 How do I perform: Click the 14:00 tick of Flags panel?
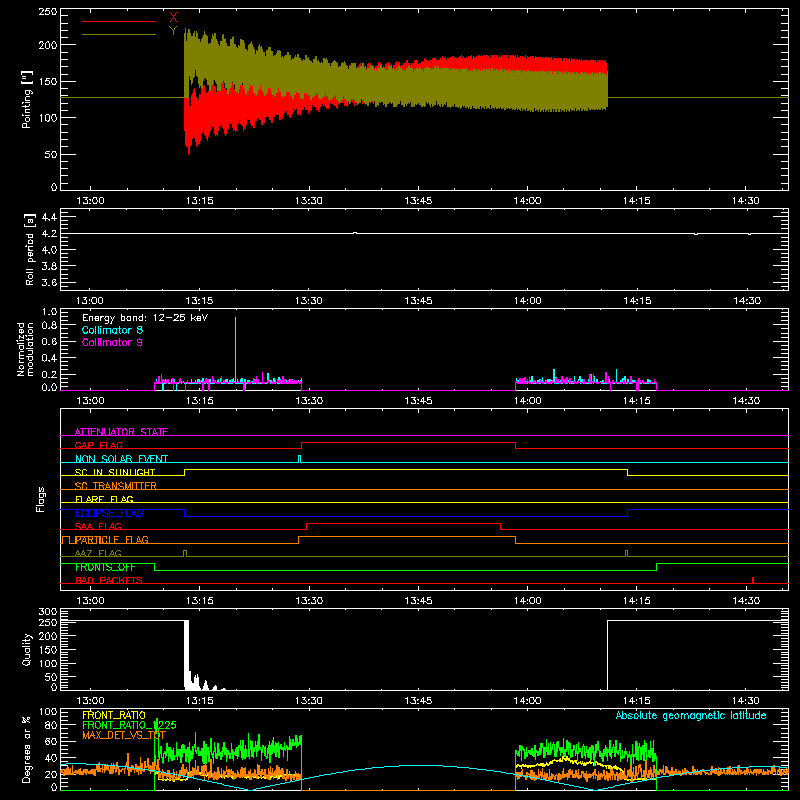pyautogui.click(x=527, y=601)
